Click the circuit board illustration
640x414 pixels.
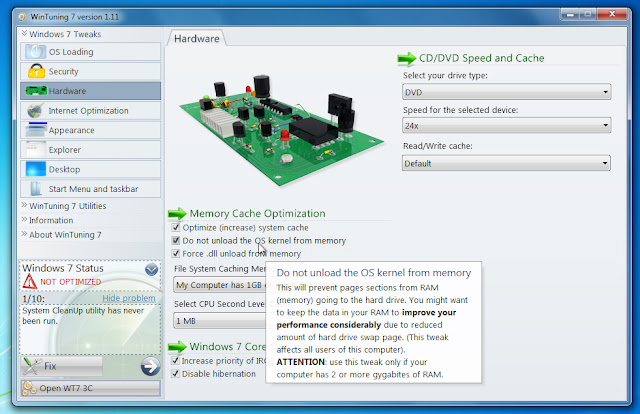click(282, 130)
